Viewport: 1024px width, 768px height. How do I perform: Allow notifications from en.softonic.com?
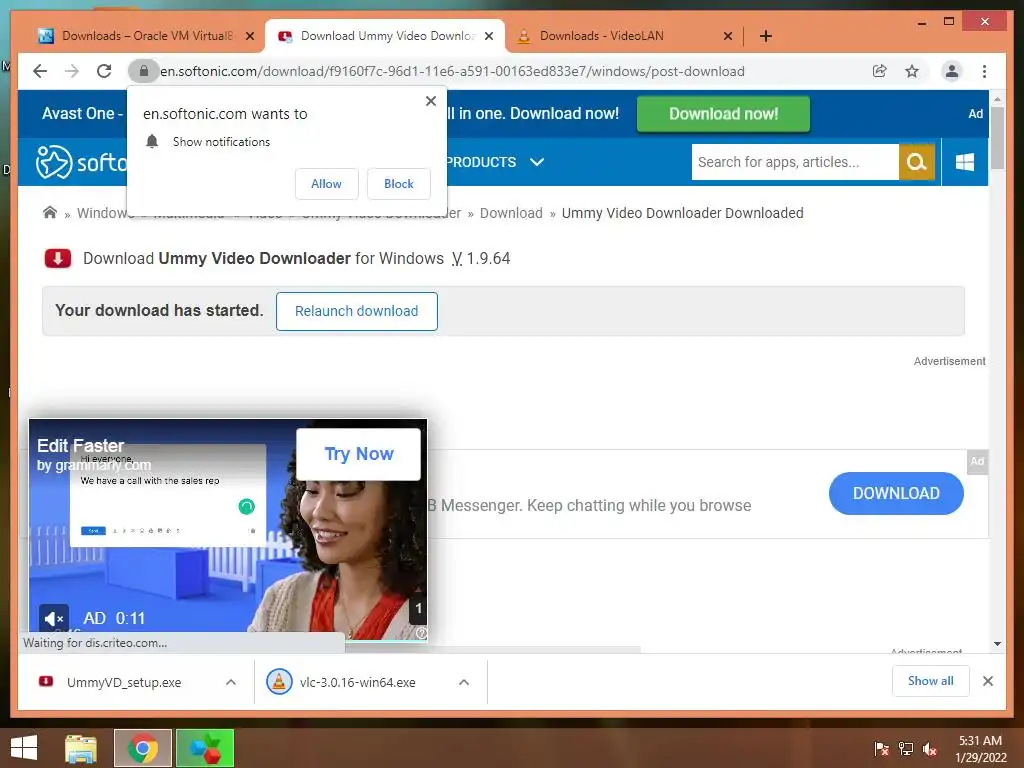click(327, 184)
